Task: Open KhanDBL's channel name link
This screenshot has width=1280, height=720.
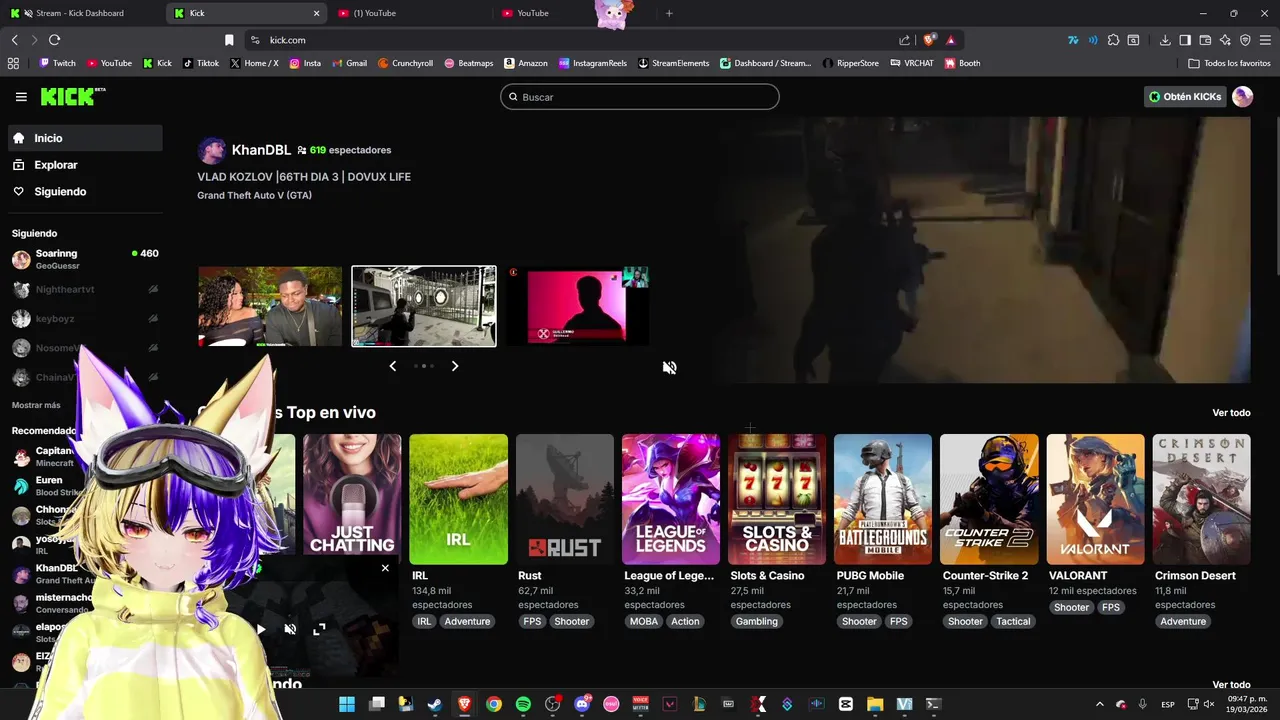Action: (x=261, y=150)
